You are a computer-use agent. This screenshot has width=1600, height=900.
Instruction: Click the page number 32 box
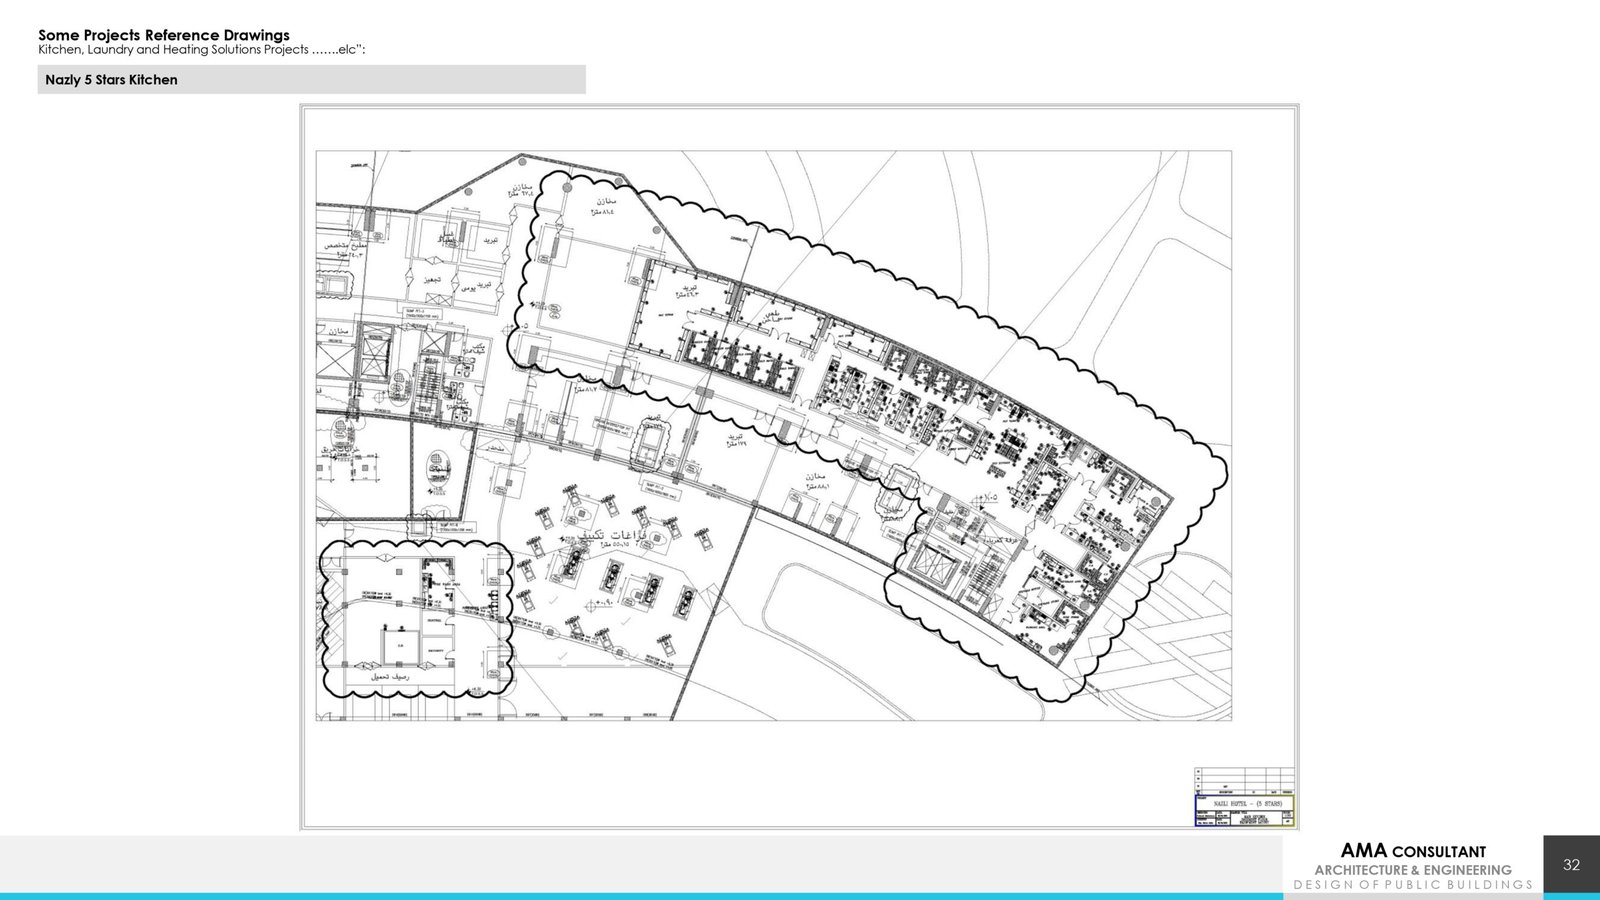(x=1571, y=865)
